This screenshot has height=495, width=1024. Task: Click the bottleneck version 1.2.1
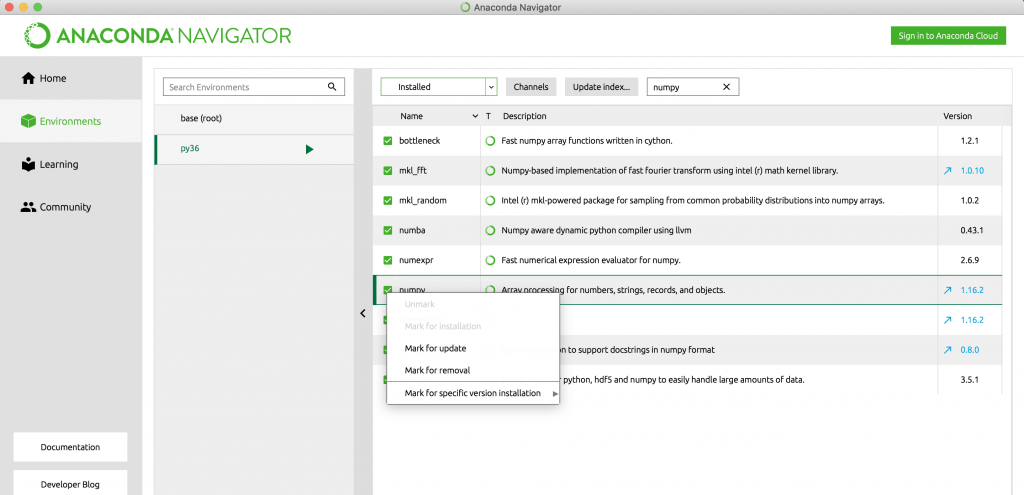970,140
